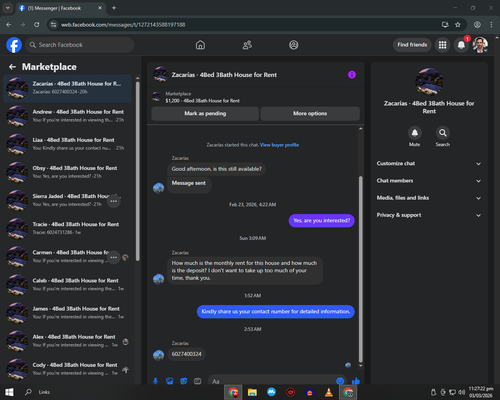Click the taskbar clock and date
The width and height of the screenshot is (500, 400).
(x=481, y=392)
